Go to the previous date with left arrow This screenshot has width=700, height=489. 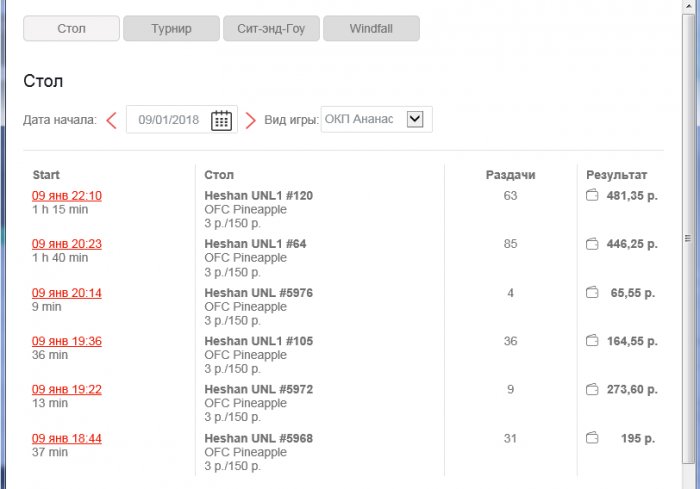pyautogui.click(x=111, y=120)
